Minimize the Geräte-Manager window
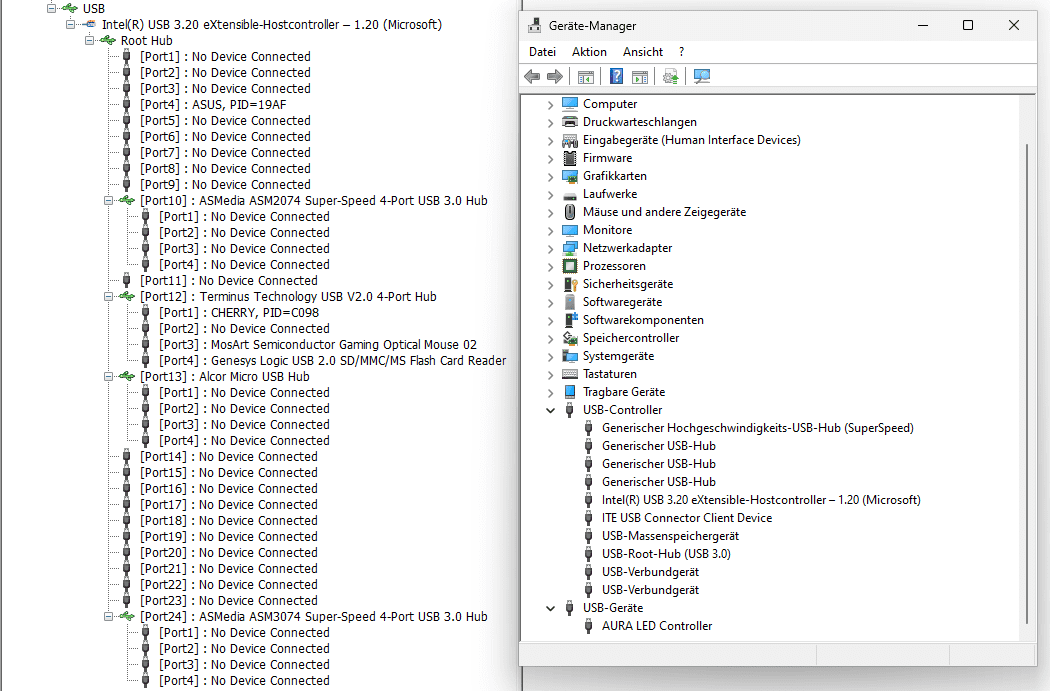The height and width of the screenshot is (691, 1050). point(923,25)
